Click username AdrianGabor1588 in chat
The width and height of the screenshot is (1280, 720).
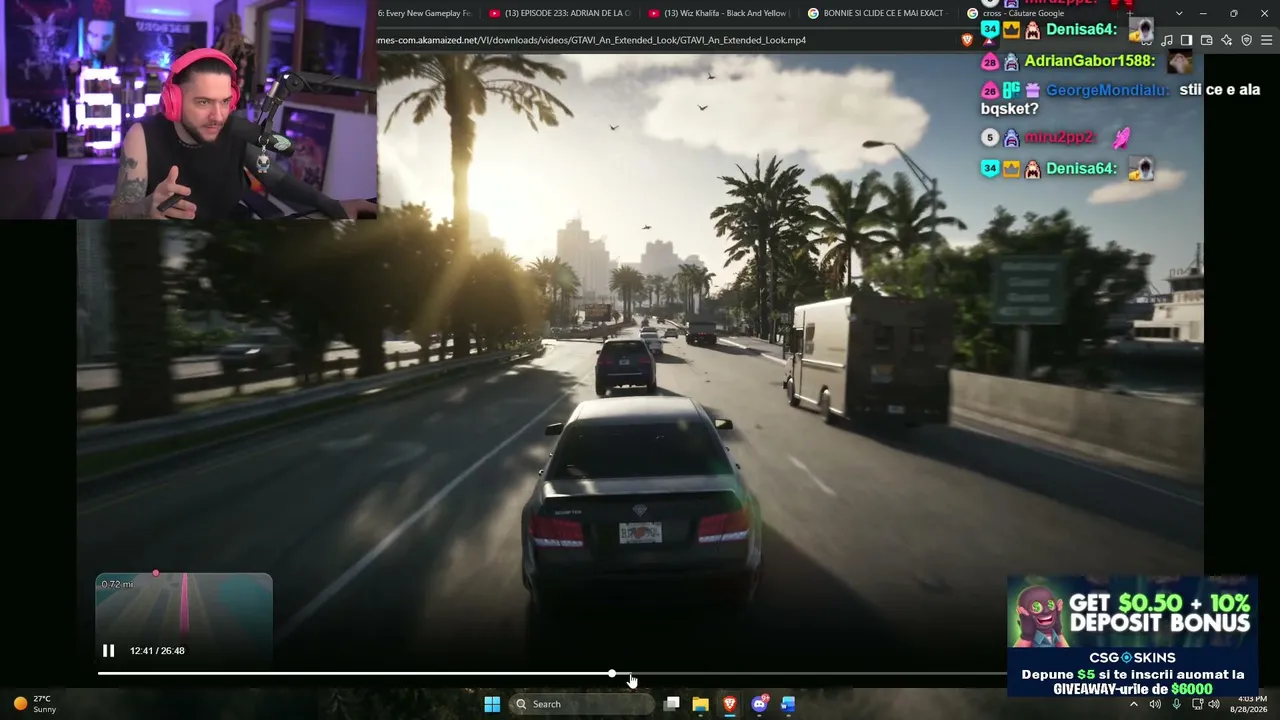[x=1090, y=61]
